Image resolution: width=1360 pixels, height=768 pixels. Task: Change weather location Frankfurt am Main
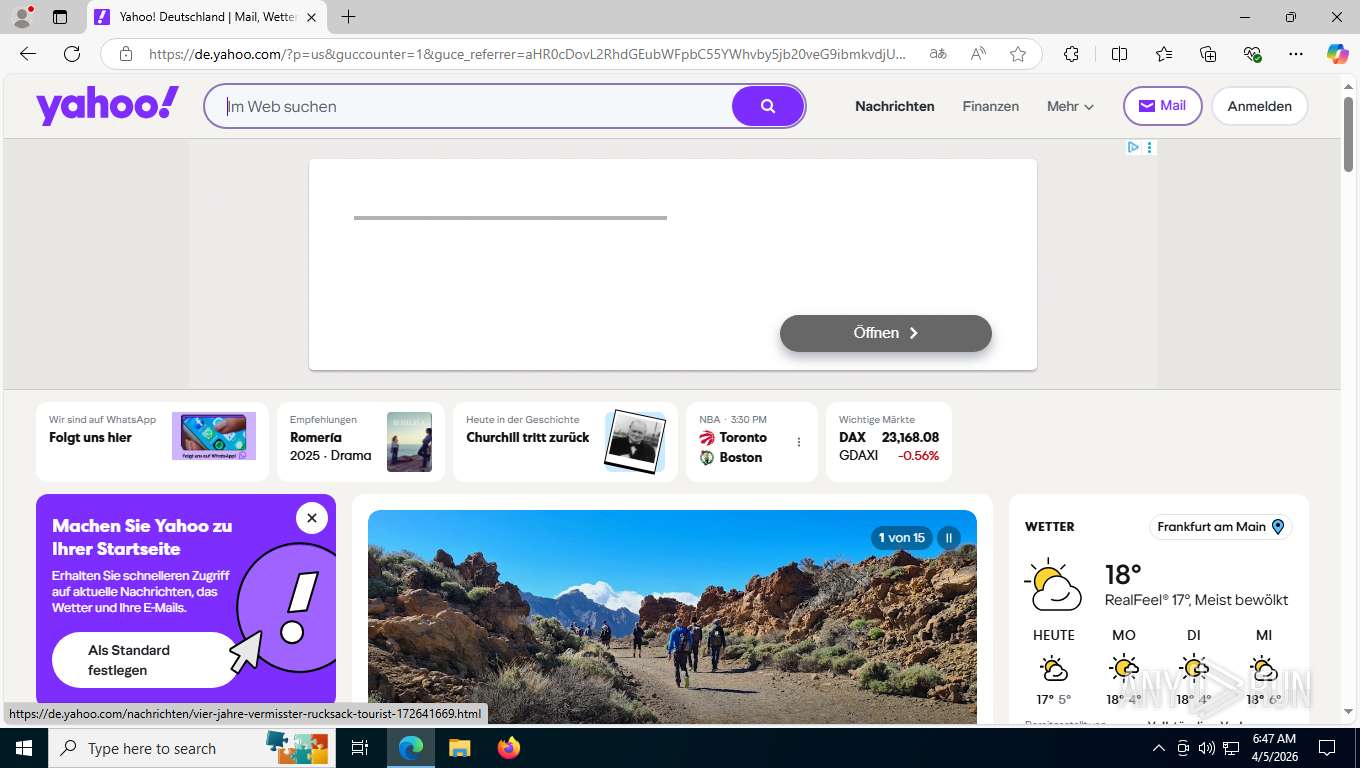click(x=1221, y=527)
